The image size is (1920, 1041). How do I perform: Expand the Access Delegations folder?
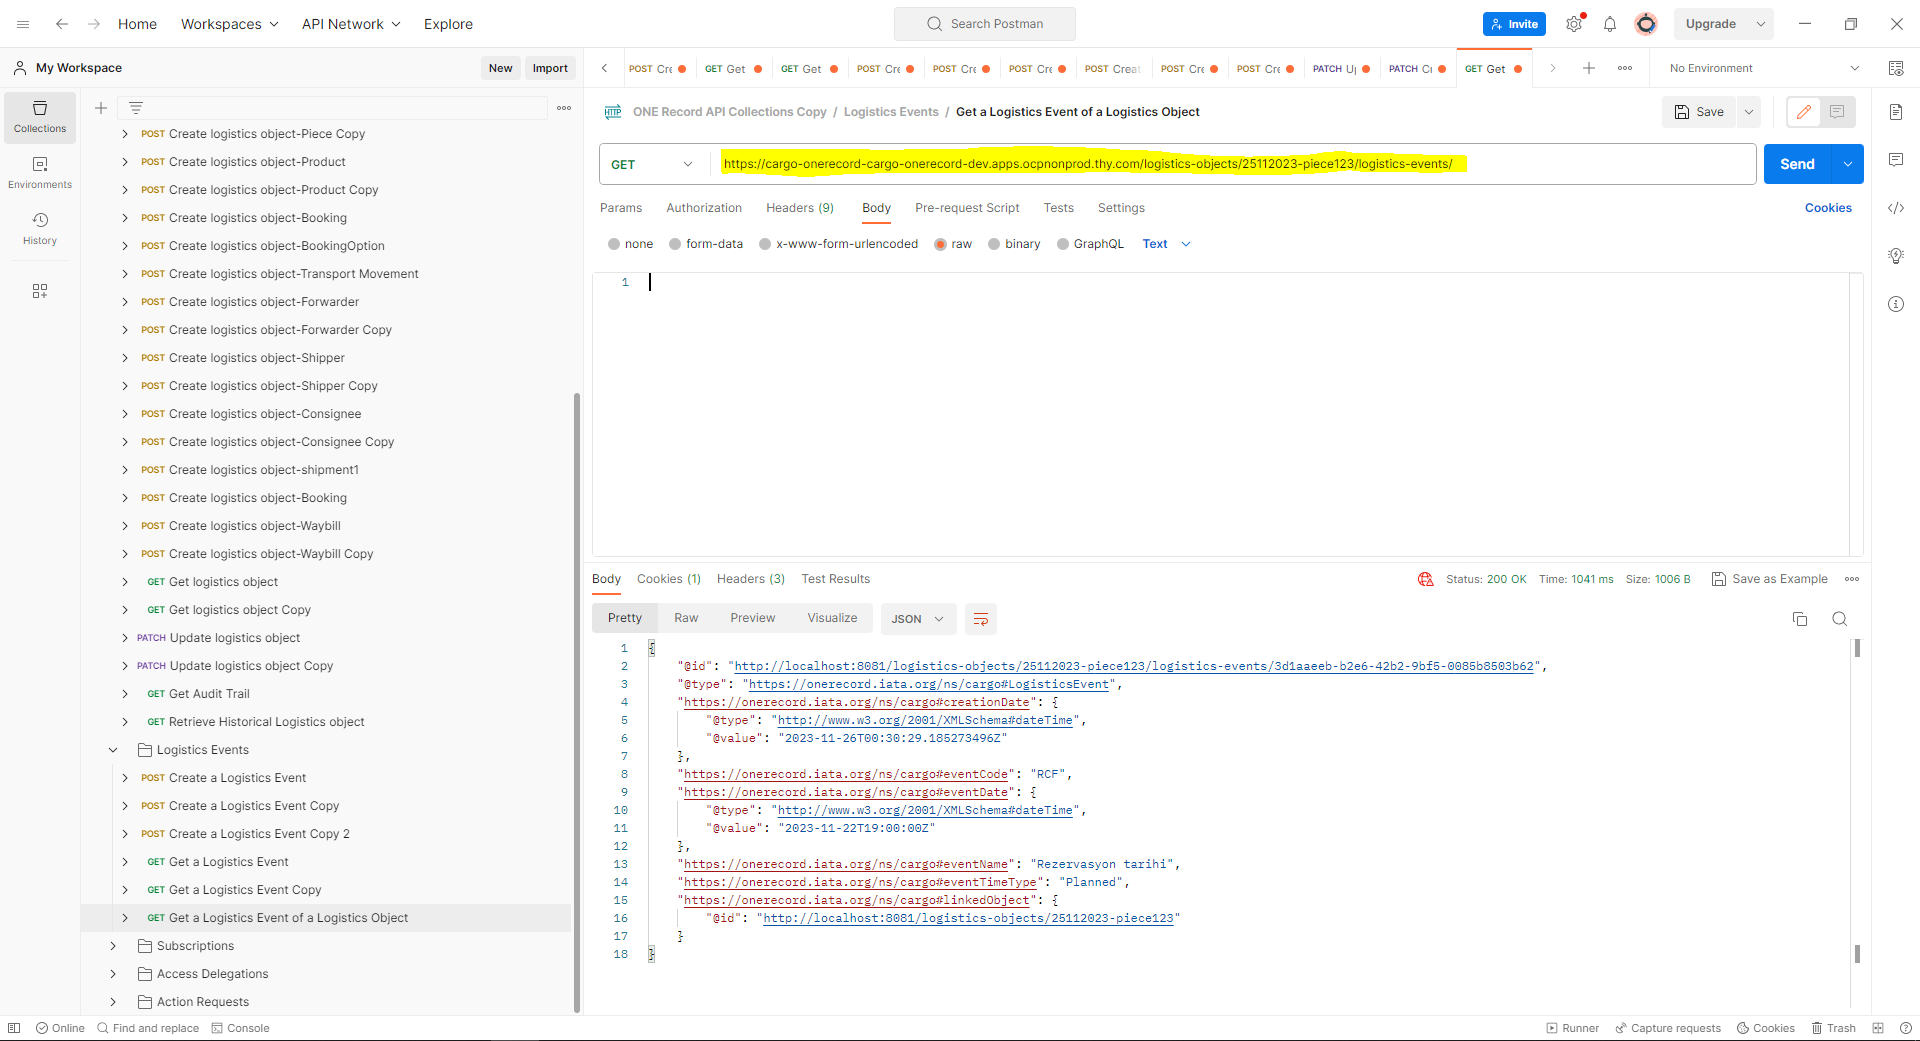[113, 974]
